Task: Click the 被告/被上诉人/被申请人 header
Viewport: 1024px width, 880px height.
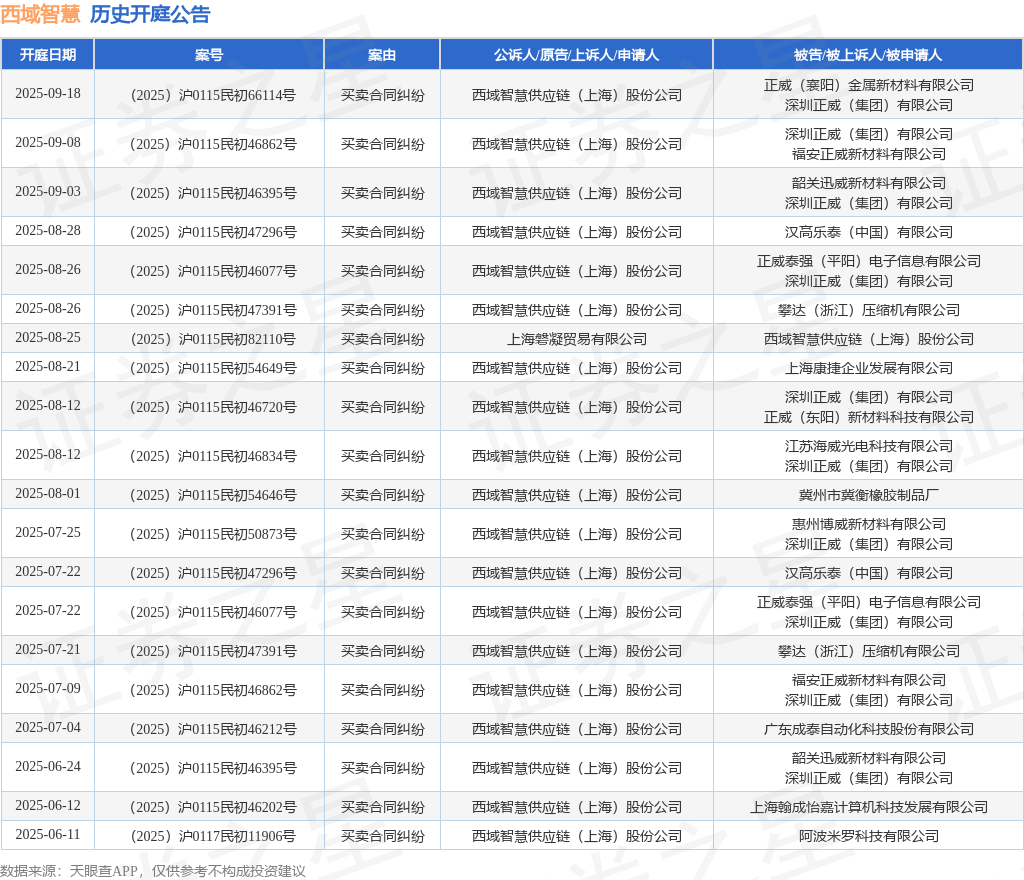Action: tap(868, 55)
